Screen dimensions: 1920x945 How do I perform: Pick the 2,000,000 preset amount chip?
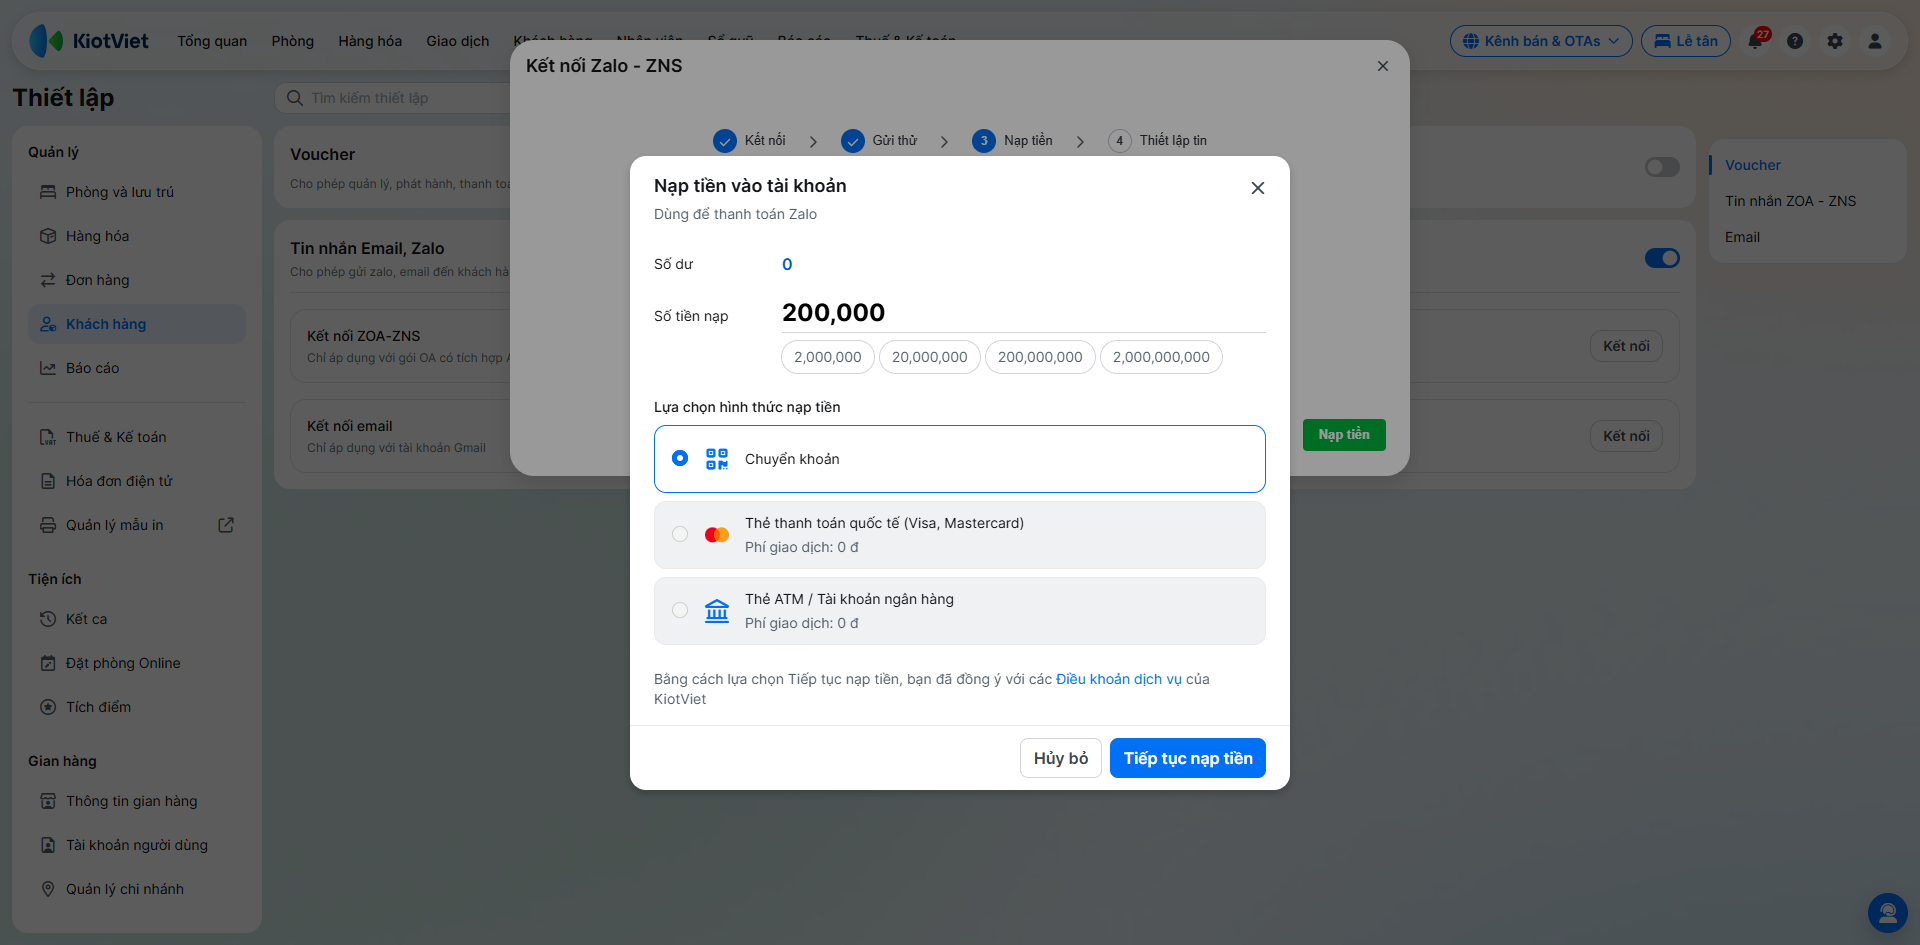828,357
